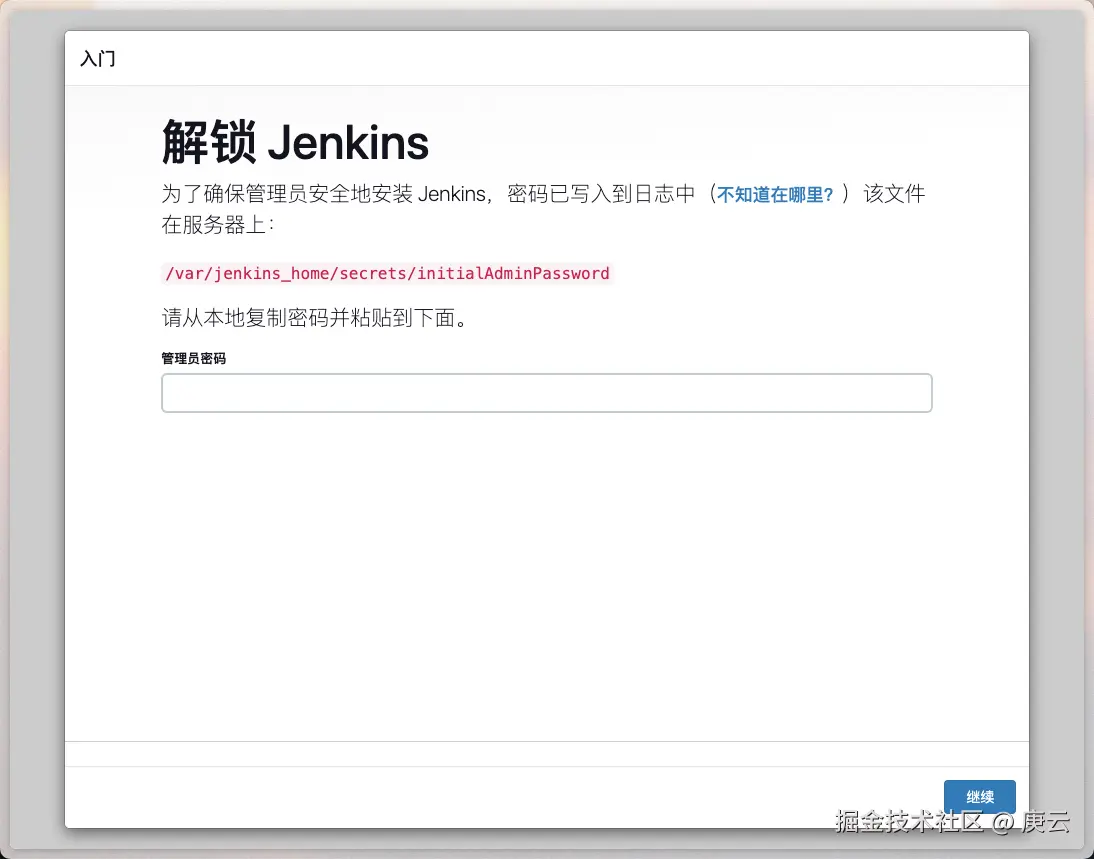Click the 管理员密码 password input field

[x=546, y=393]
